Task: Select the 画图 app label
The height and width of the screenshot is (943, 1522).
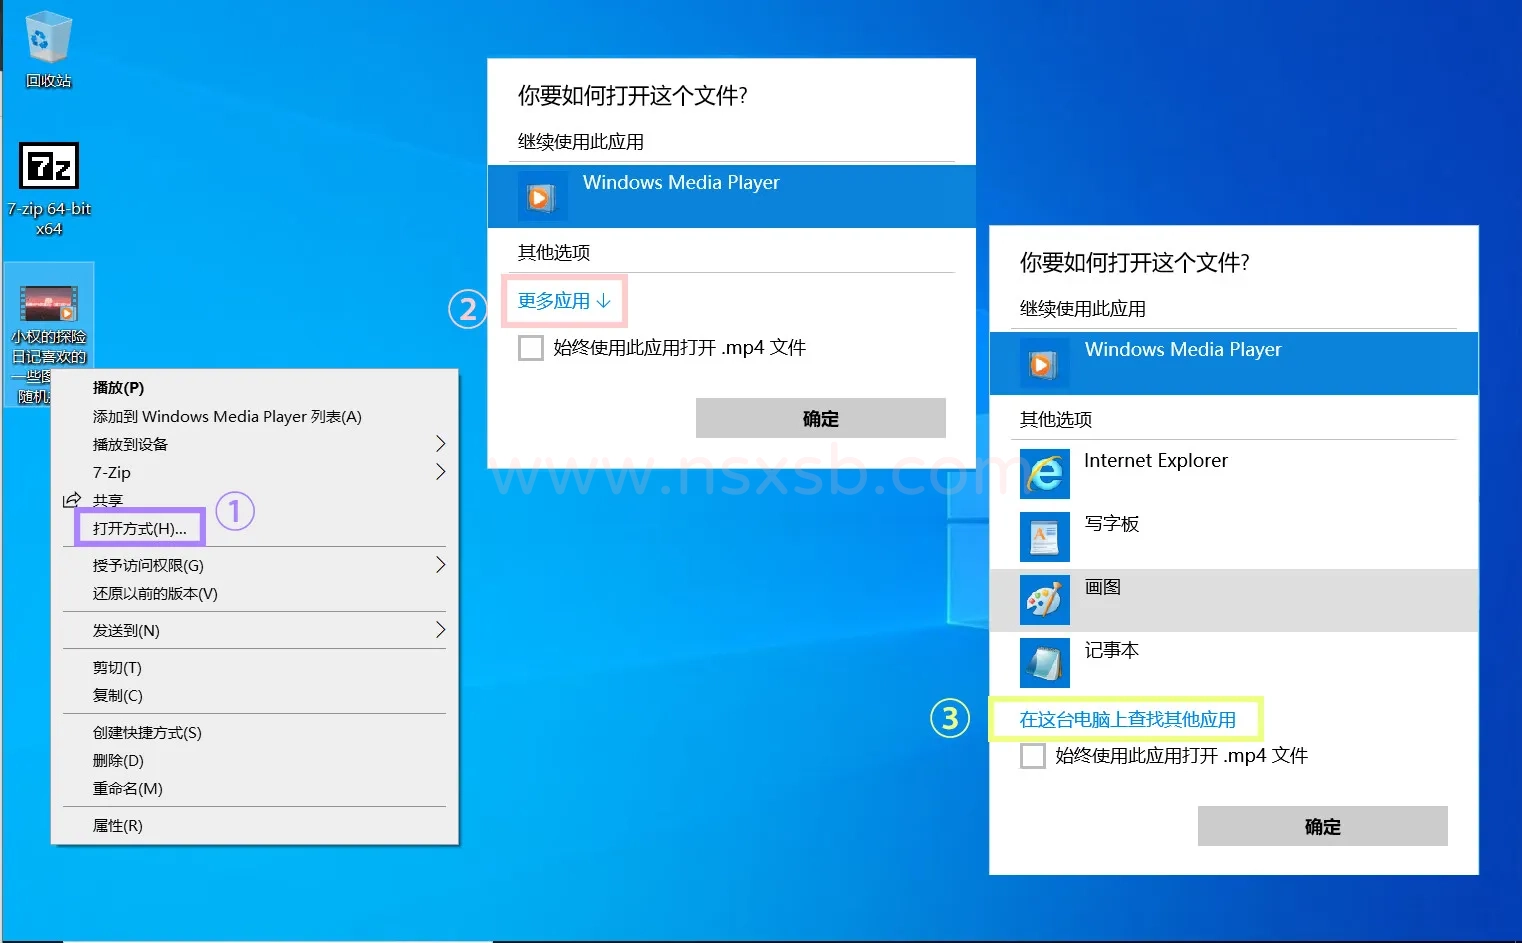Action: tap(1103, 587)
